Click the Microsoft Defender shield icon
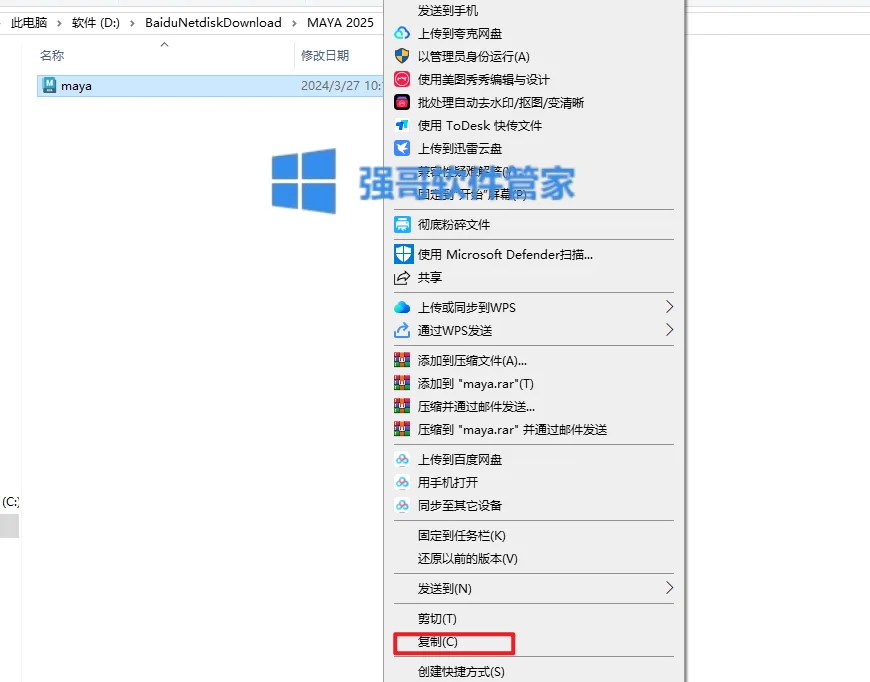Image resolution: width=870 pixels, height=682 pixels. [403, 254]
